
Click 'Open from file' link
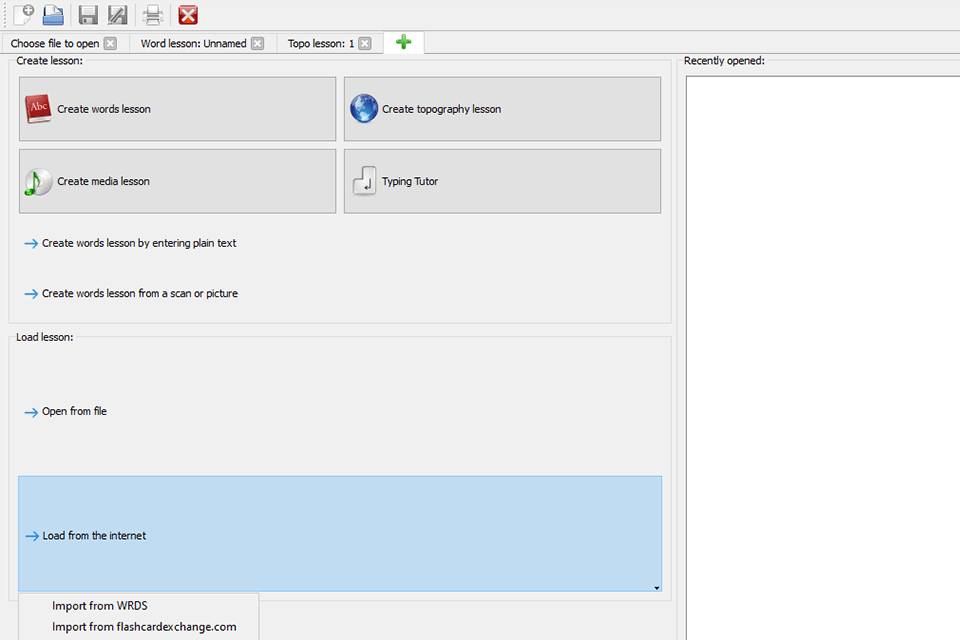point(74,411)
